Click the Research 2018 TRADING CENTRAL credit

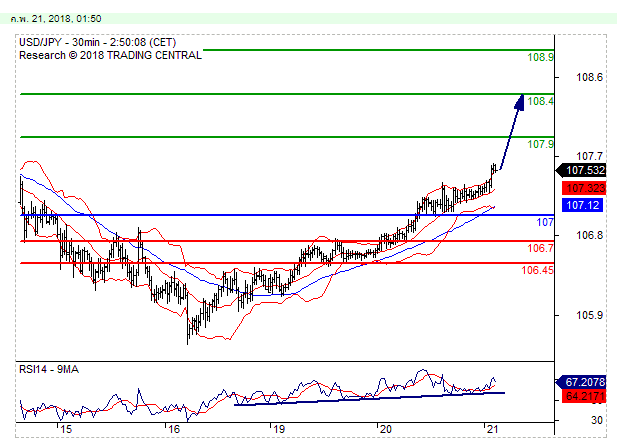pos(110,55)
